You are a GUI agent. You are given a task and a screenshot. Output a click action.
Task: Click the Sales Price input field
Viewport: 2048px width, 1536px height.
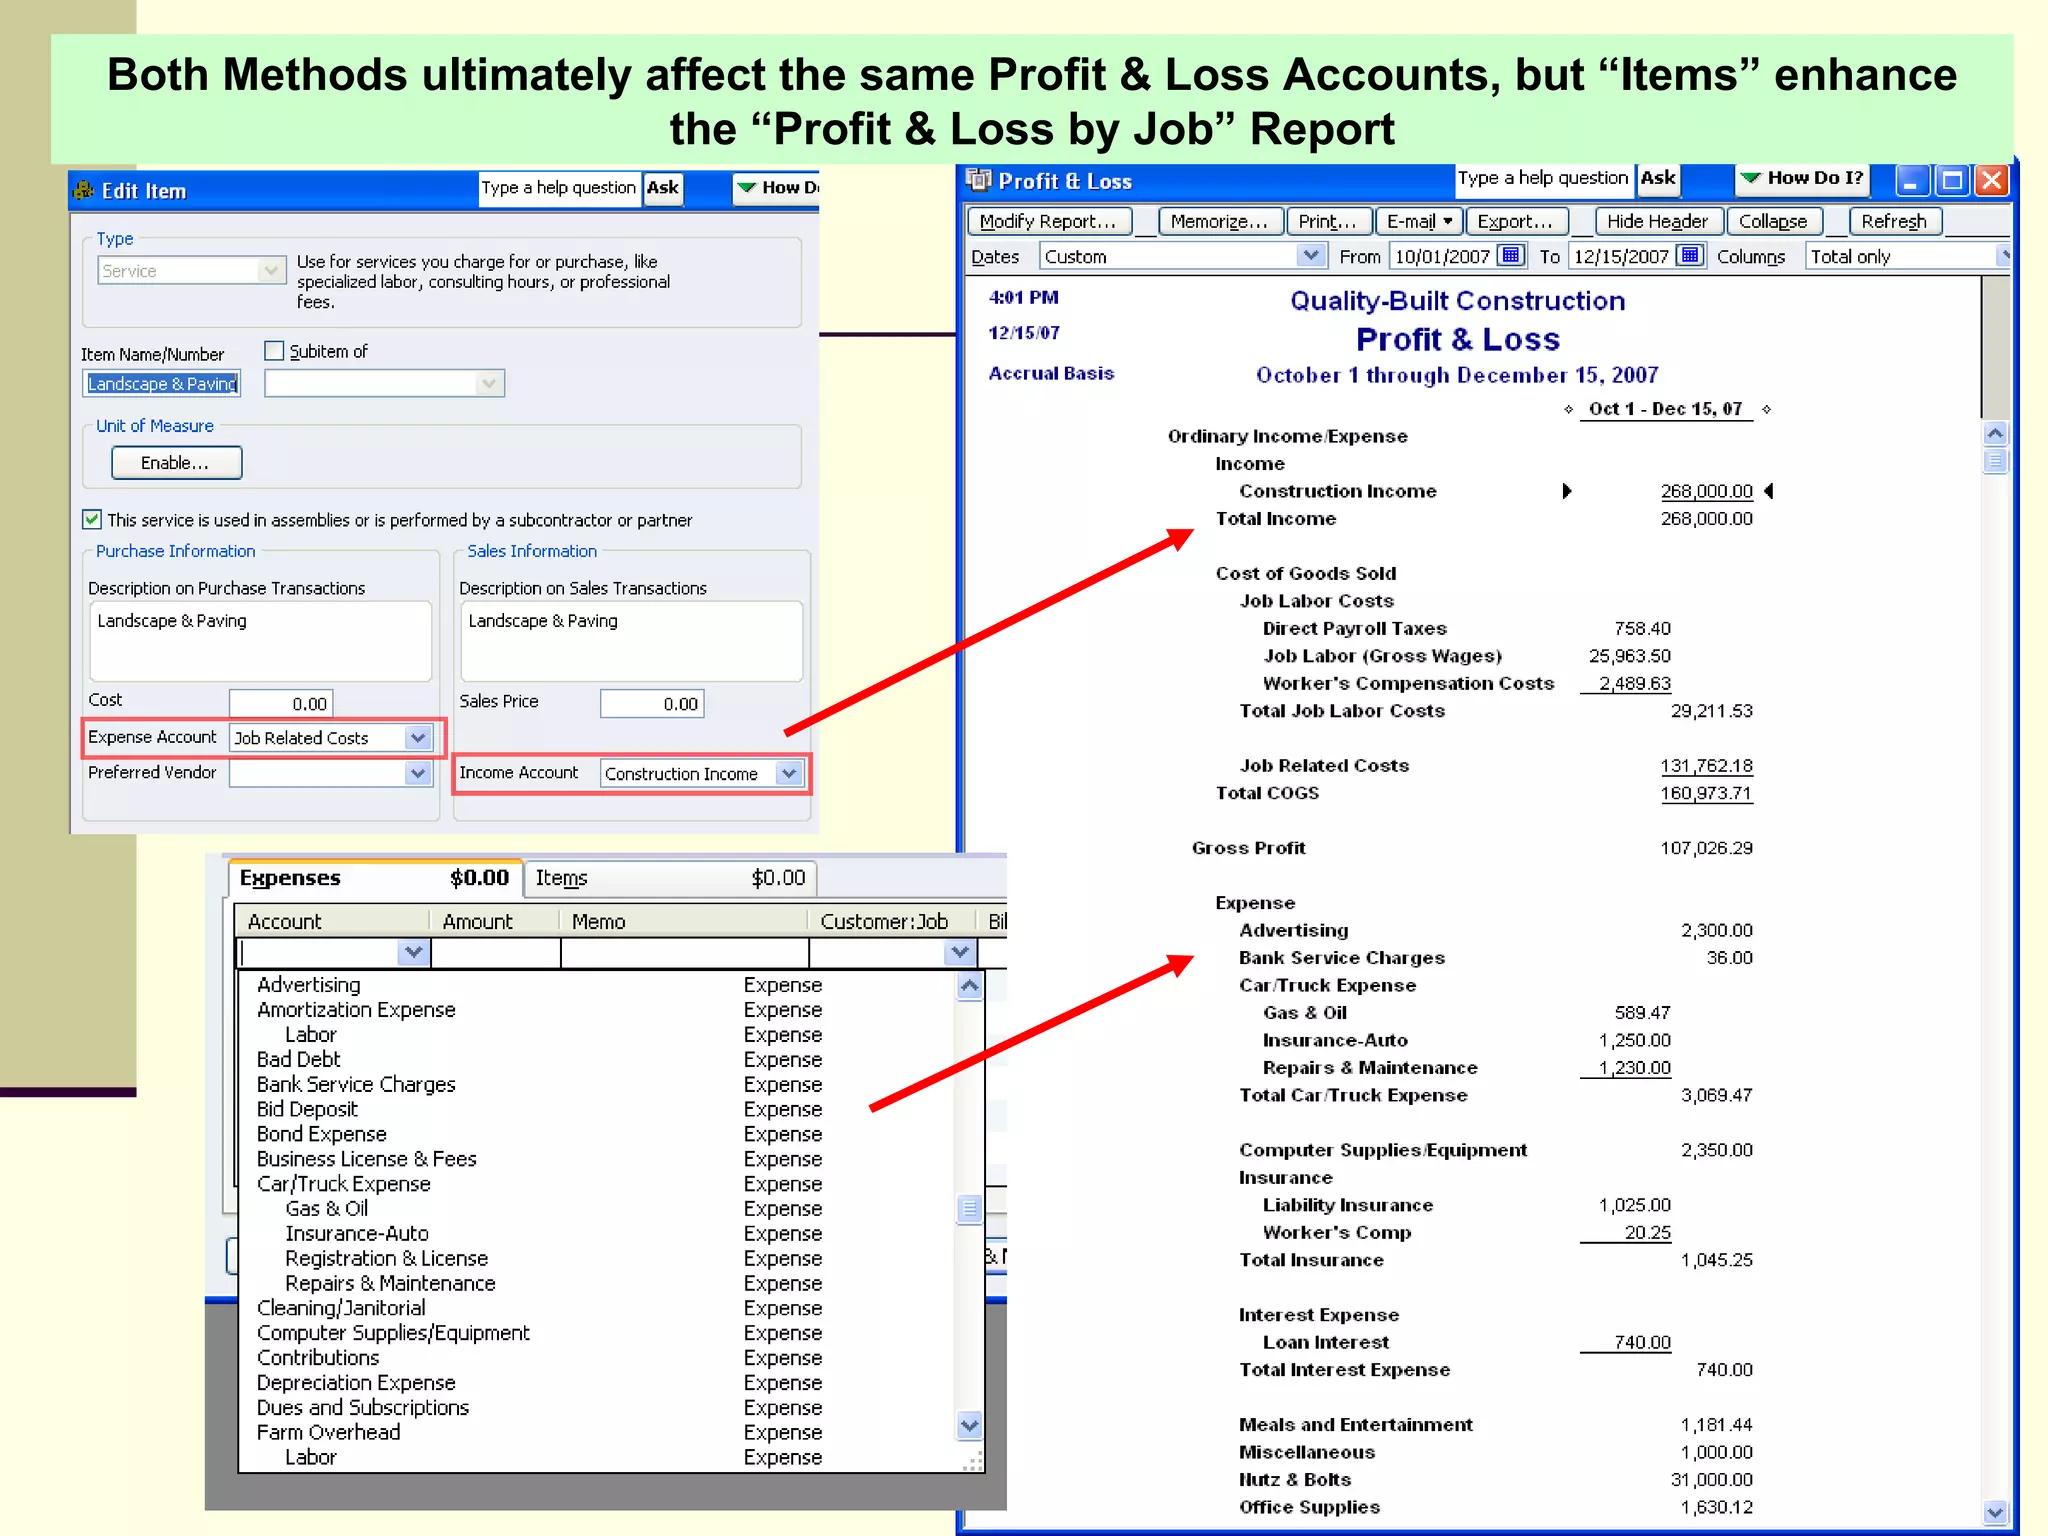pos(652,703)
